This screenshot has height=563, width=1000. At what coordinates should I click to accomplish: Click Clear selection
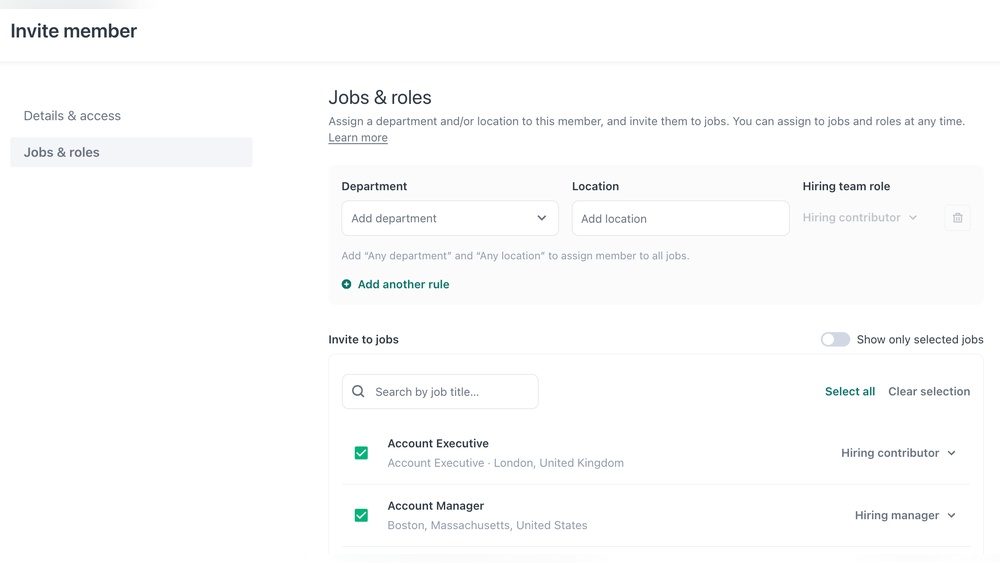929,392
